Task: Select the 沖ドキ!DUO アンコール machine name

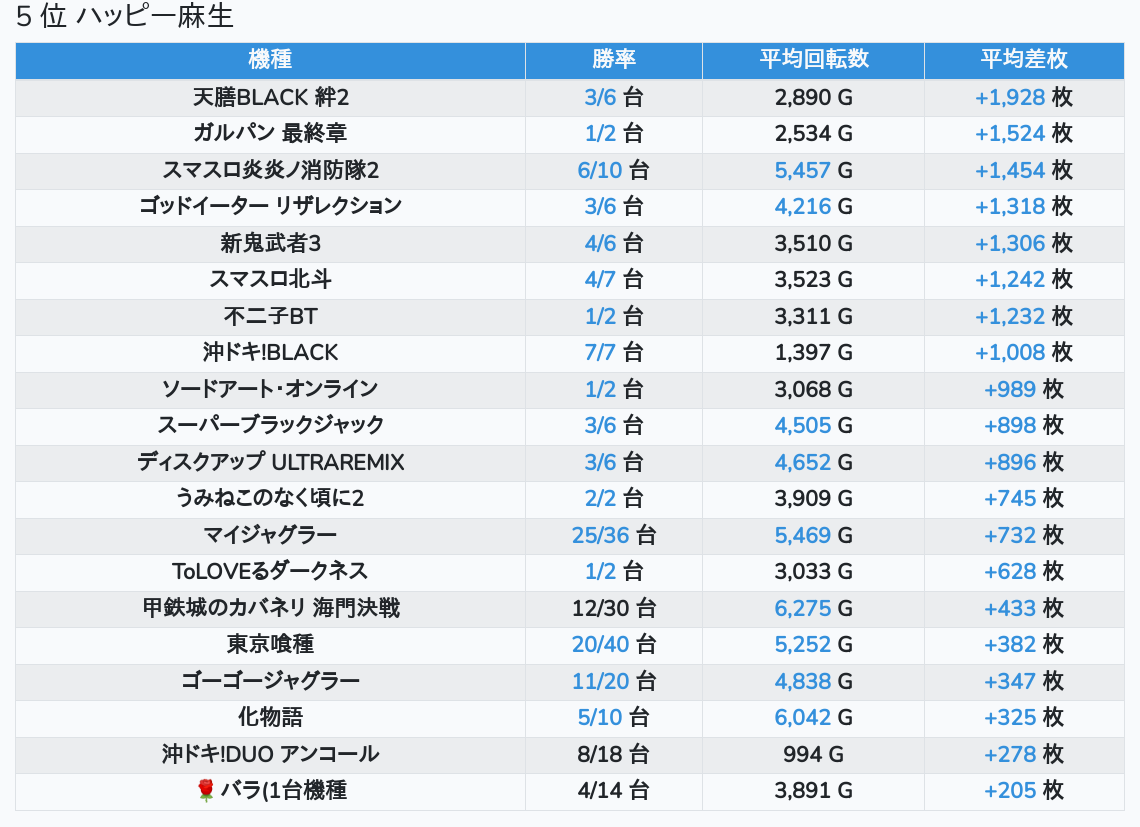Action: pyautogui.click(x=270, y=754)
